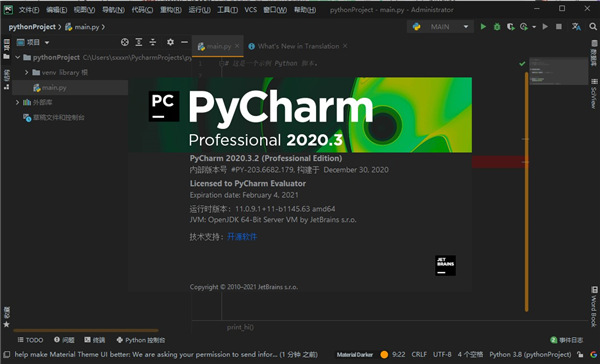600x364 pixels.
Task: Click the PC logo in About banner
Action: coord(164,106)
